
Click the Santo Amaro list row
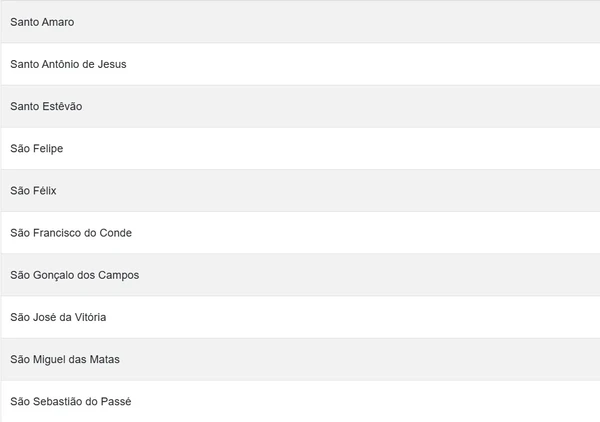pyautogui.click(x=300, y=22)
